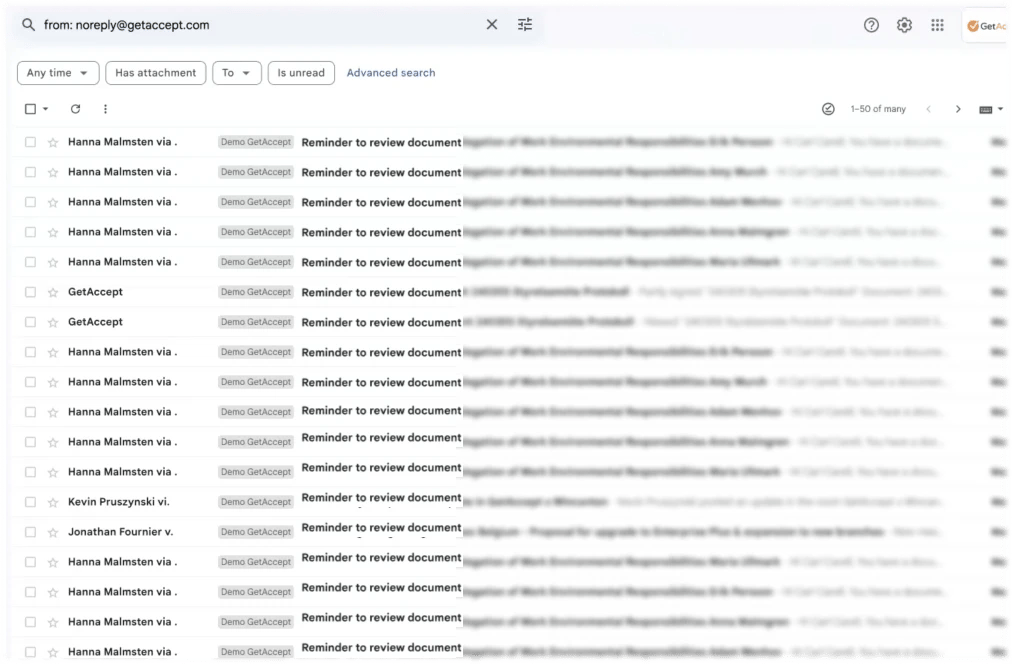Select the Kevin Pruszynski email checkbox

(30, 502)
